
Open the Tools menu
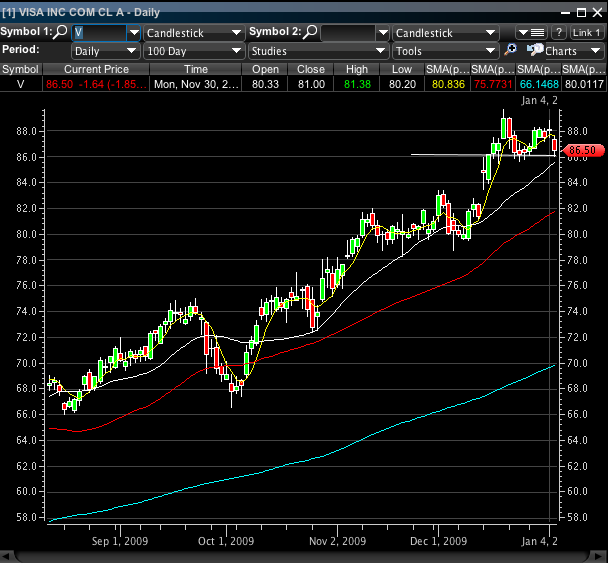444,50
